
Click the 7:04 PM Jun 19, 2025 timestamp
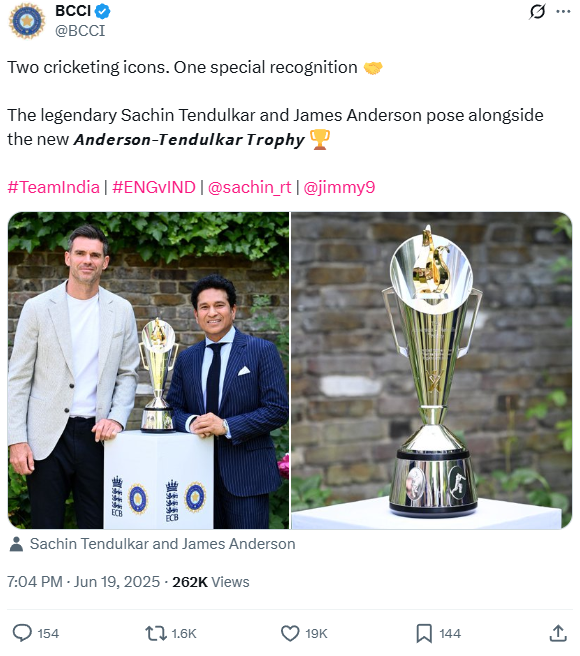tap(83, 582)
